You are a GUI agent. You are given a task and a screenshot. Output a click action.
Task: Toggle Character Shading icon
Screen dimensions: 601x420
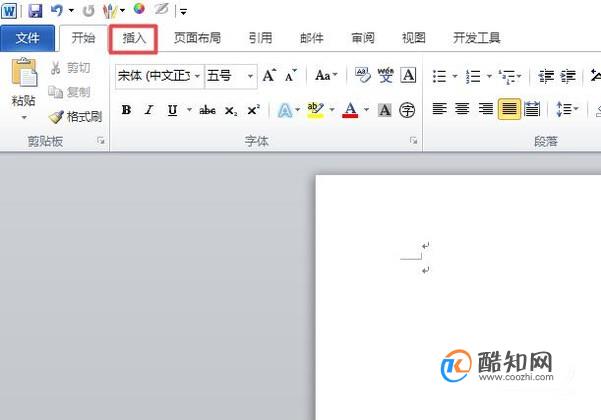coord(384,110)
